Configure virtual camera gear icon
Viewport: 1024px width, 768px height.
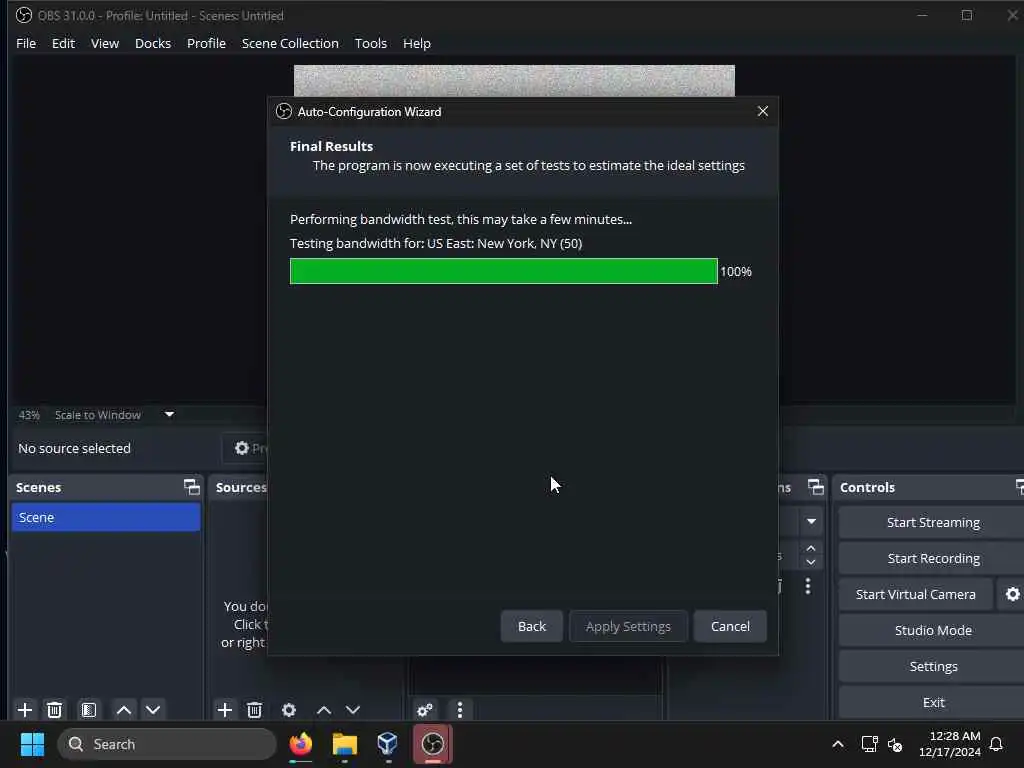coord(1012,594)
